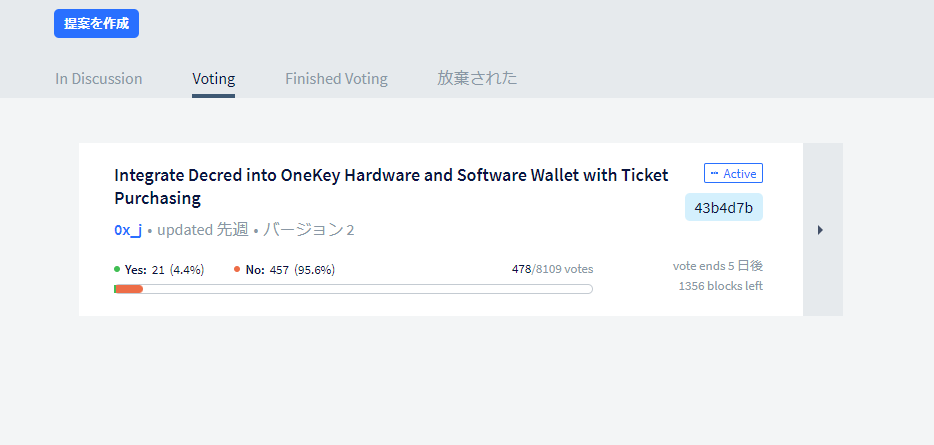Screen dimensions: 934x445
Task: Click the 1356 blocks left label
Action: click(720, 286)
